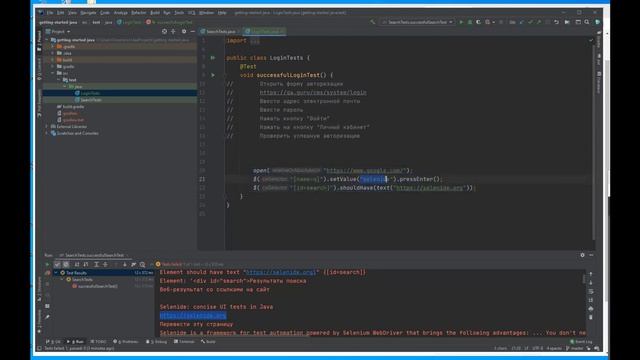Hide the Project panel with the minus icon
The image size is (640, 360).
click(193, 31)
